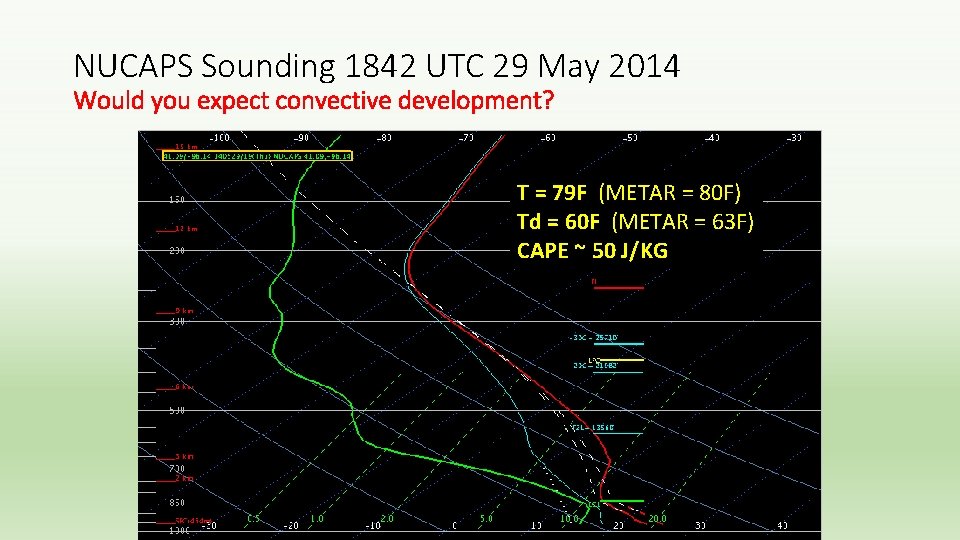
Task: Click the 700 pressure level label
Action: 176,468
